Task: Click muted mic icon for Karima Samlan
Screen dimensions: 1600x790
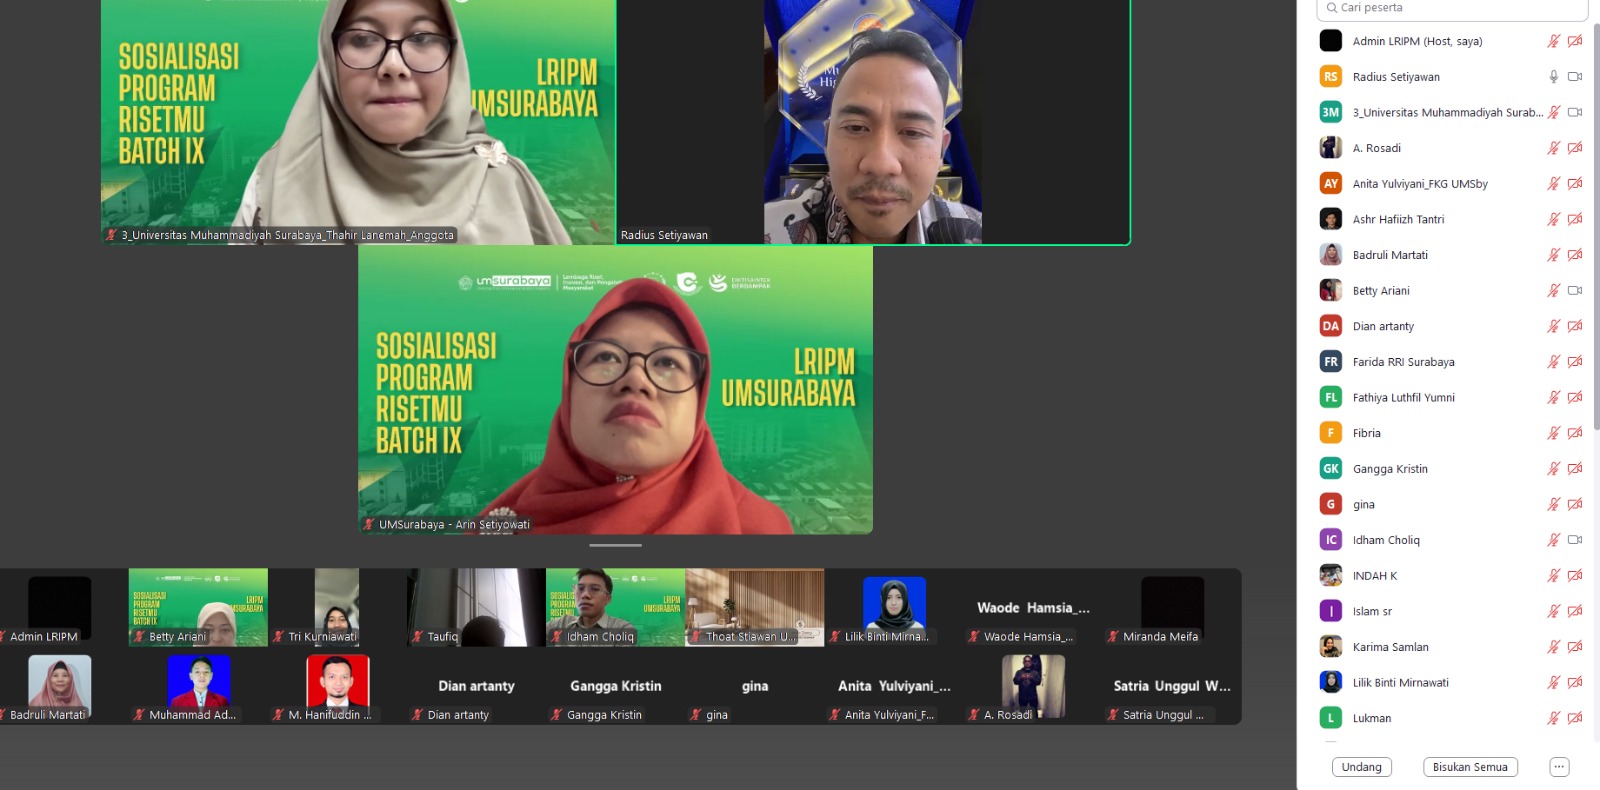Action: coord(1553,647)
